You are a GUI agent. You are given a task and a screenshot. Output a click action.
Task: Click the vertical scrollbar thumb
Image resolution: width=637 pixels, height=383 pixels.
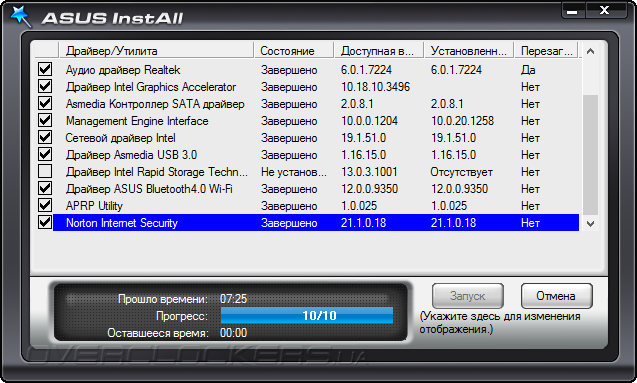click(590, 155)
